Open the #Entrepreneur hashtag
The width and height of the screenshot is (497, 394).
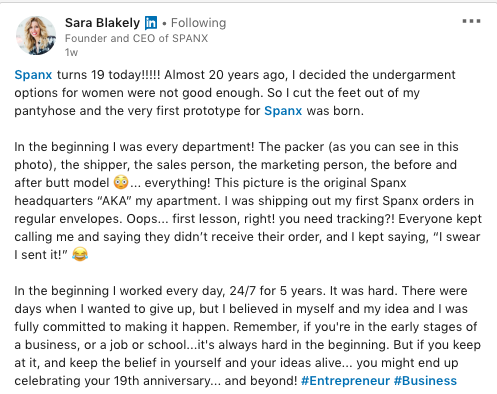click(x=345, y=381)
